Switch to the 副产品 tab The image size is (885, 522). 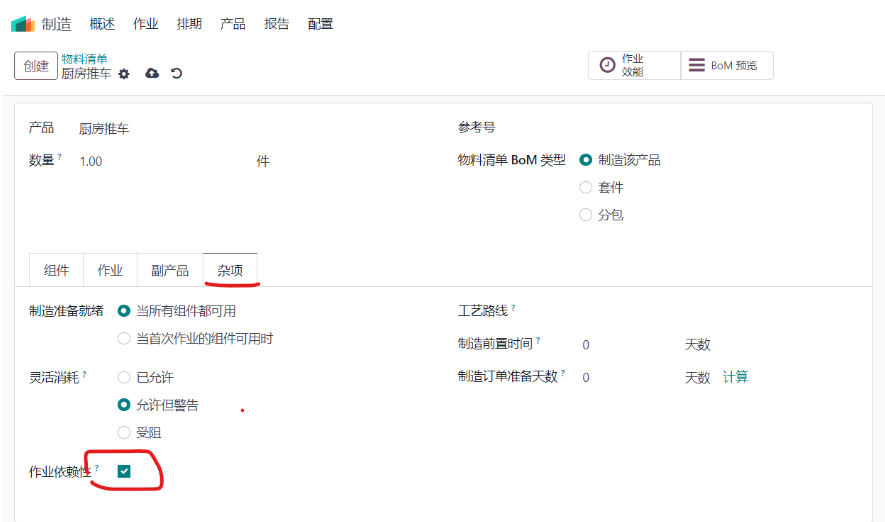click(x=170, y=270)
